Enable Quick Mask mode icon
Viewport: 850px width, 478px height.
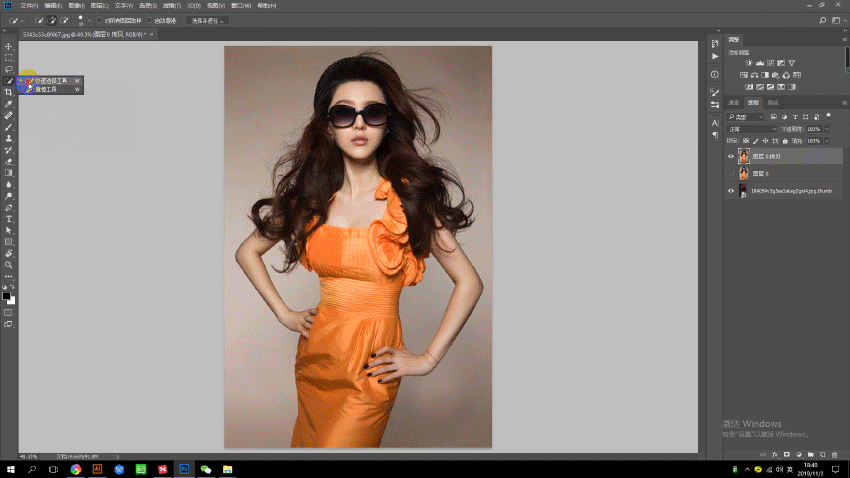coord(8,313)
